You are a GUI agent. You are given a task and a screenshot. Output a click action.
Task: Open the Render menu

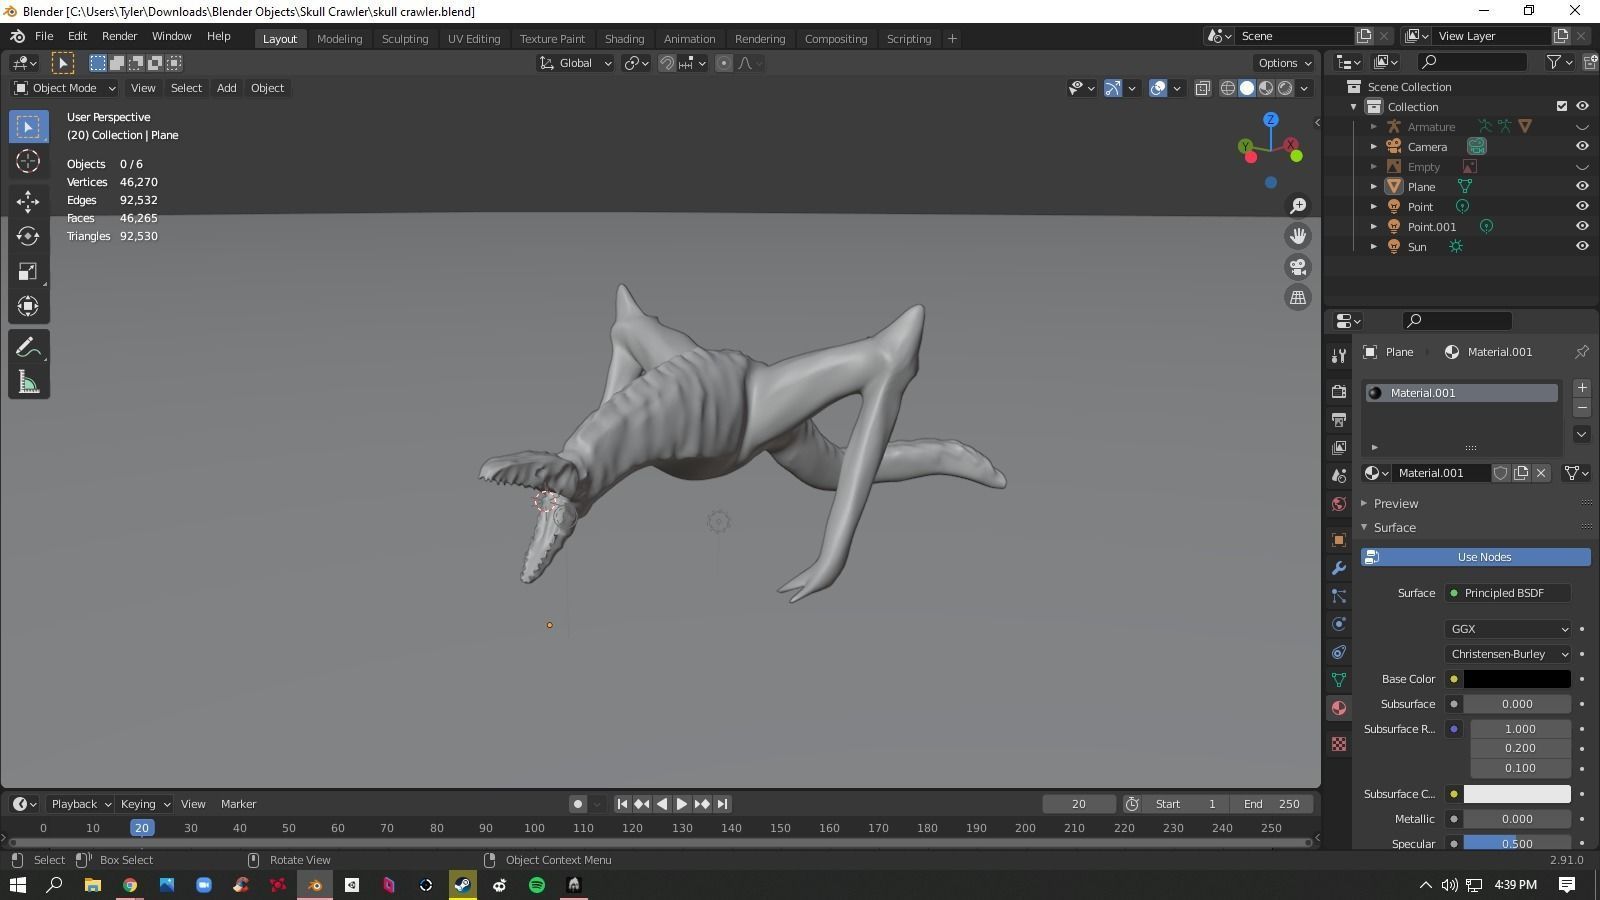tap(119, 36)
